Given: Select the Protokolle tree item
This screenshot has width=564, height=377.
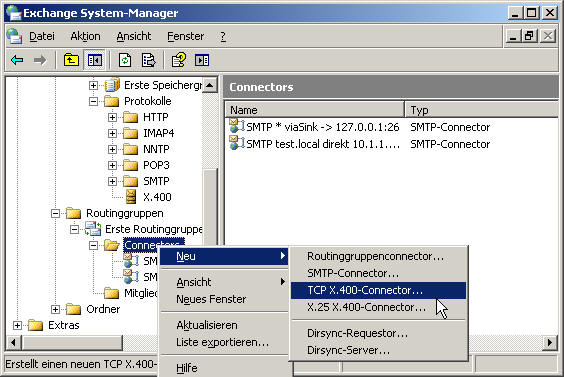Looking at the screenshot, I should click(147, 101).
